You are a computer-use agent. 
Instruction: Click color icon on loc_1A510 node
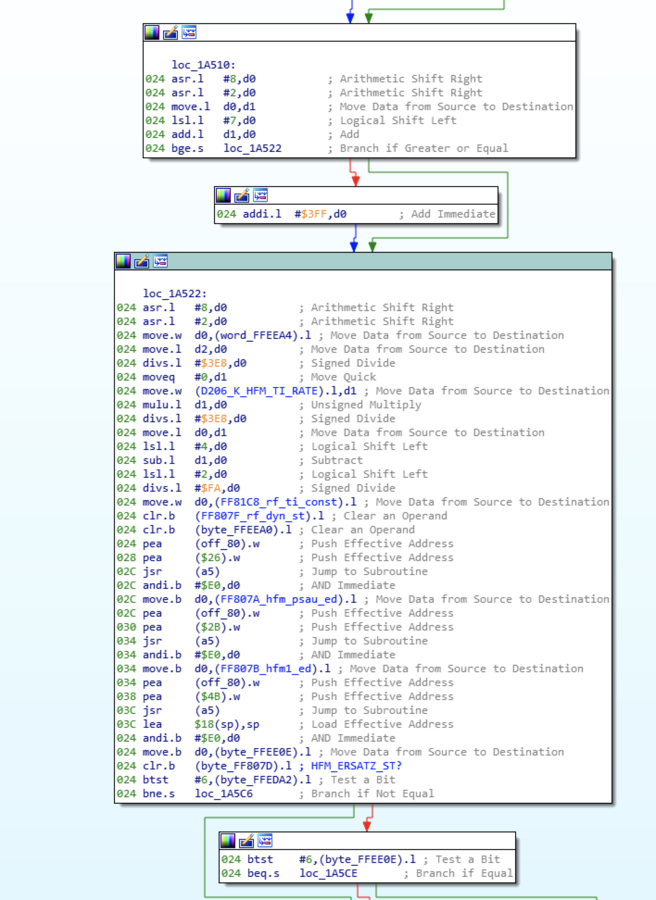tap(153, 33)
